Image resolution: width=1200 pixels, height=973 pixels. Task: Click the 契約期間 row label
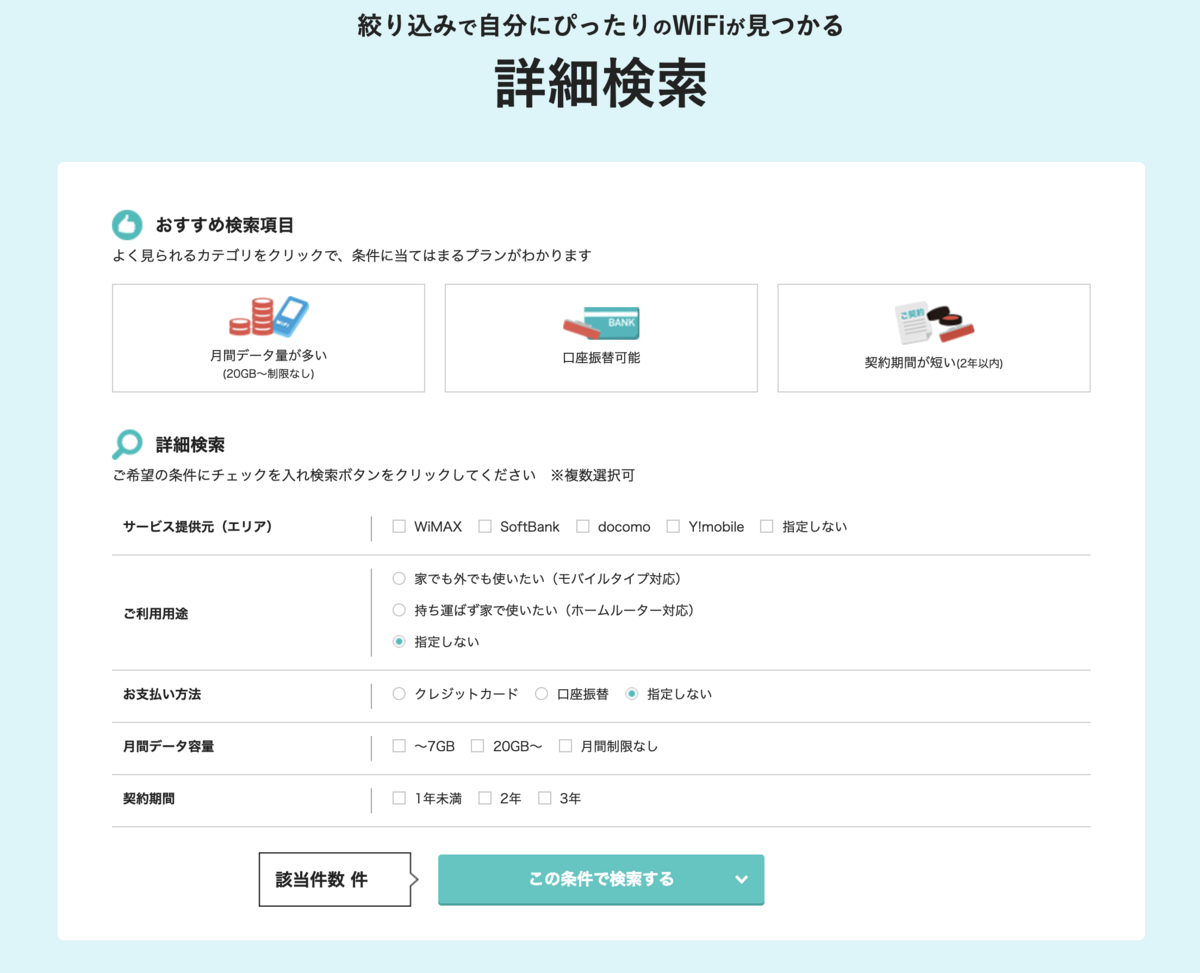click(x=148, y=798)
